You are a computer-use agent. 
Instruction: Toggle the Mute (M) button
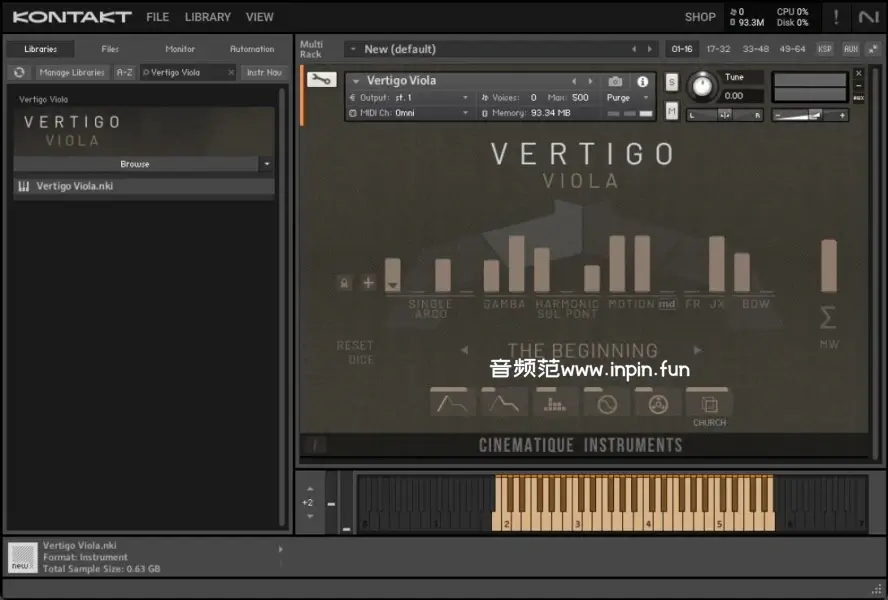(x=672, y=111)
